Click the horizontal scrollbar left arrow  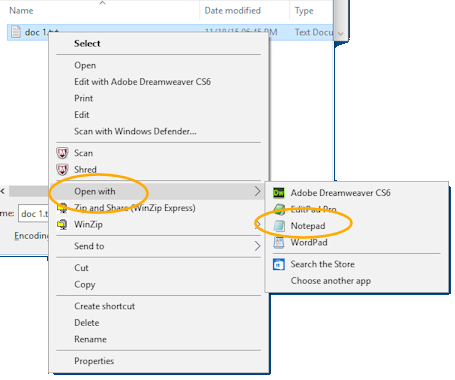click(x=3, y=191)
